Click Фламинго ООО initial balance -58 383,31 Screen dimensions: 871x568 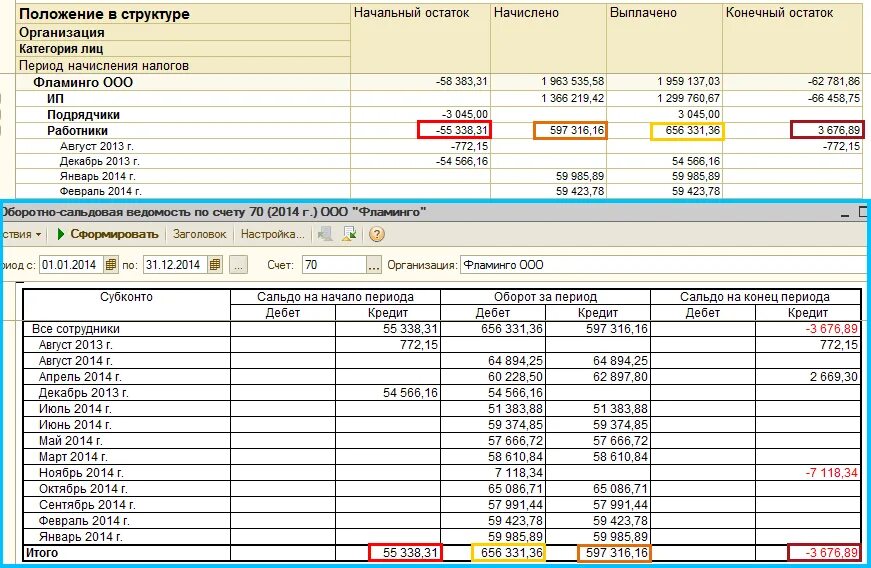pos(462,82)
